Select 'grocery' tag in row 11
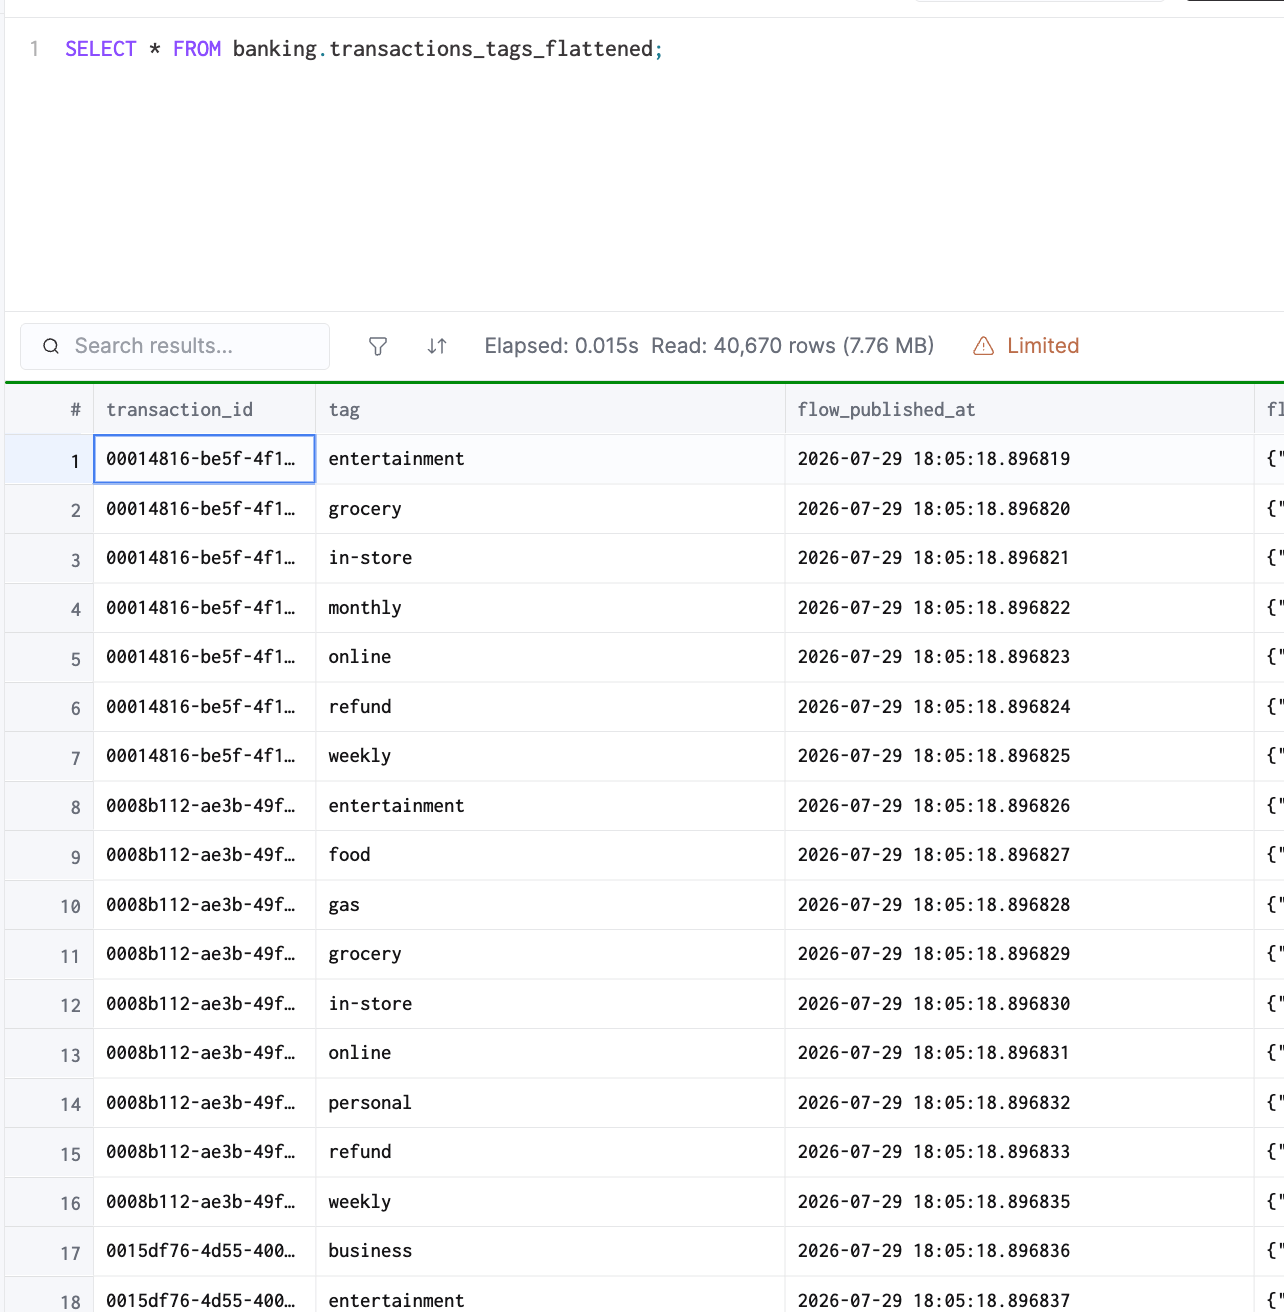The image size is (1284, 1312). [365, 954]
